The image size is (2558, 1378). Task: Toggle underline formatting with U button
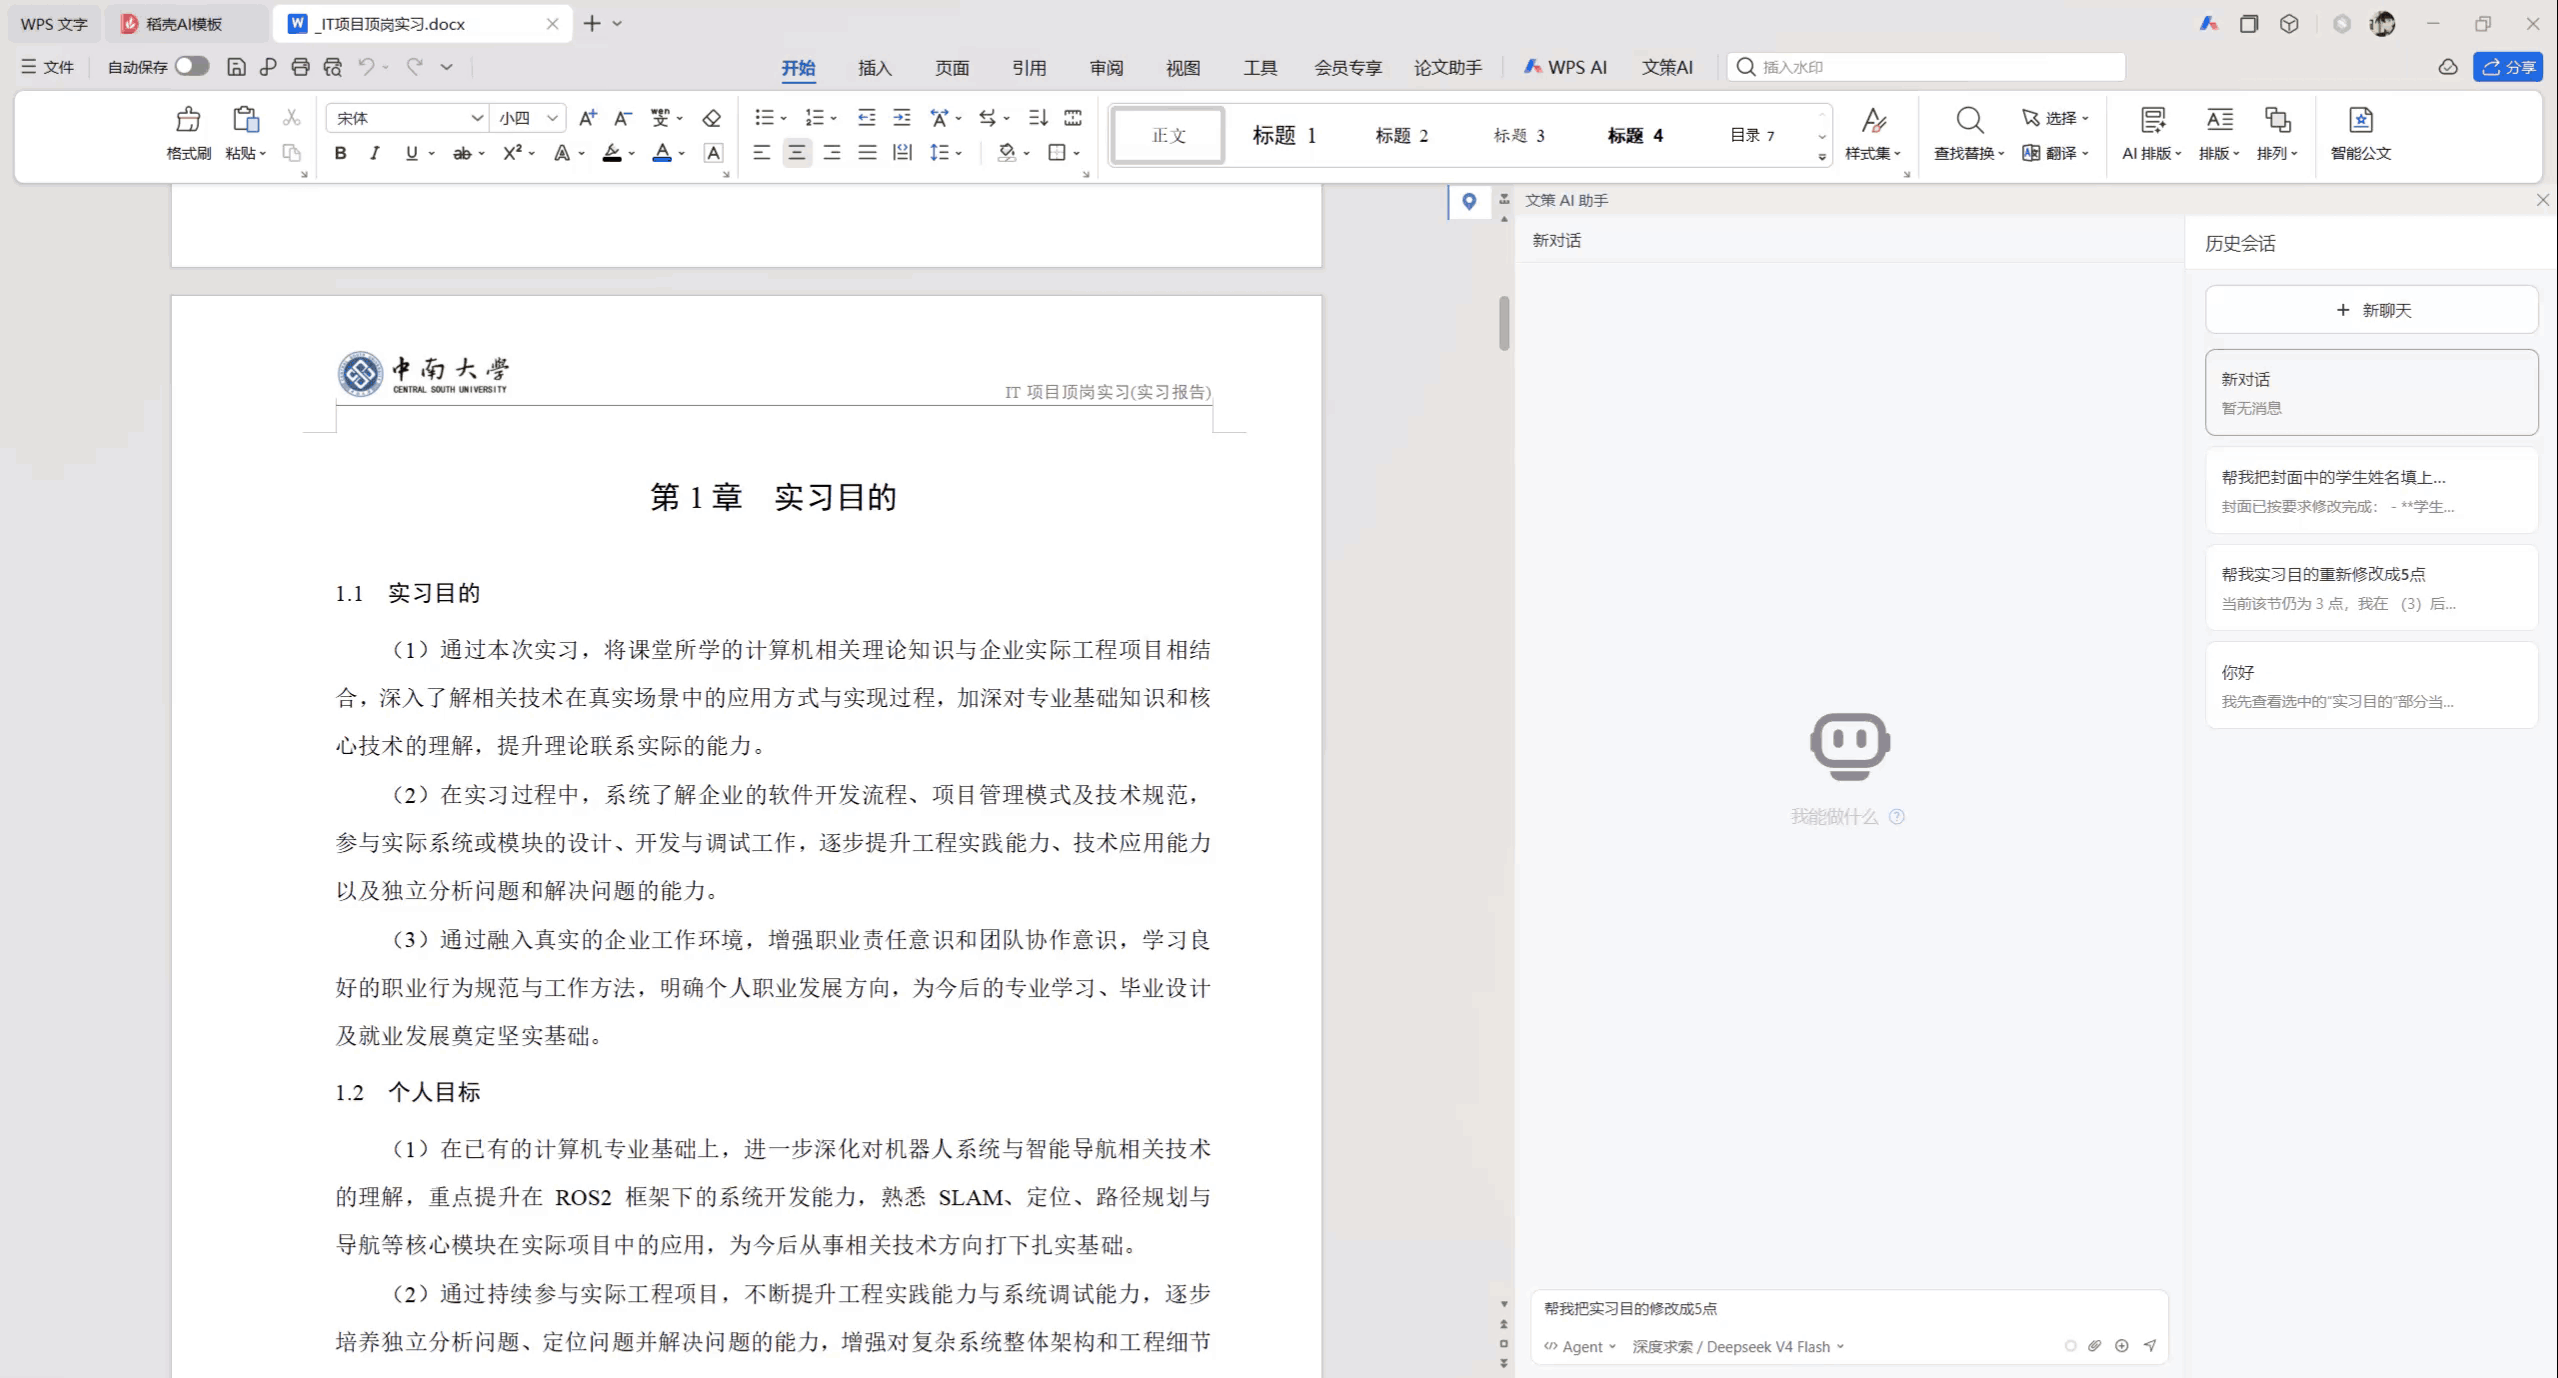pyautogui.click(x=411, y=153)
